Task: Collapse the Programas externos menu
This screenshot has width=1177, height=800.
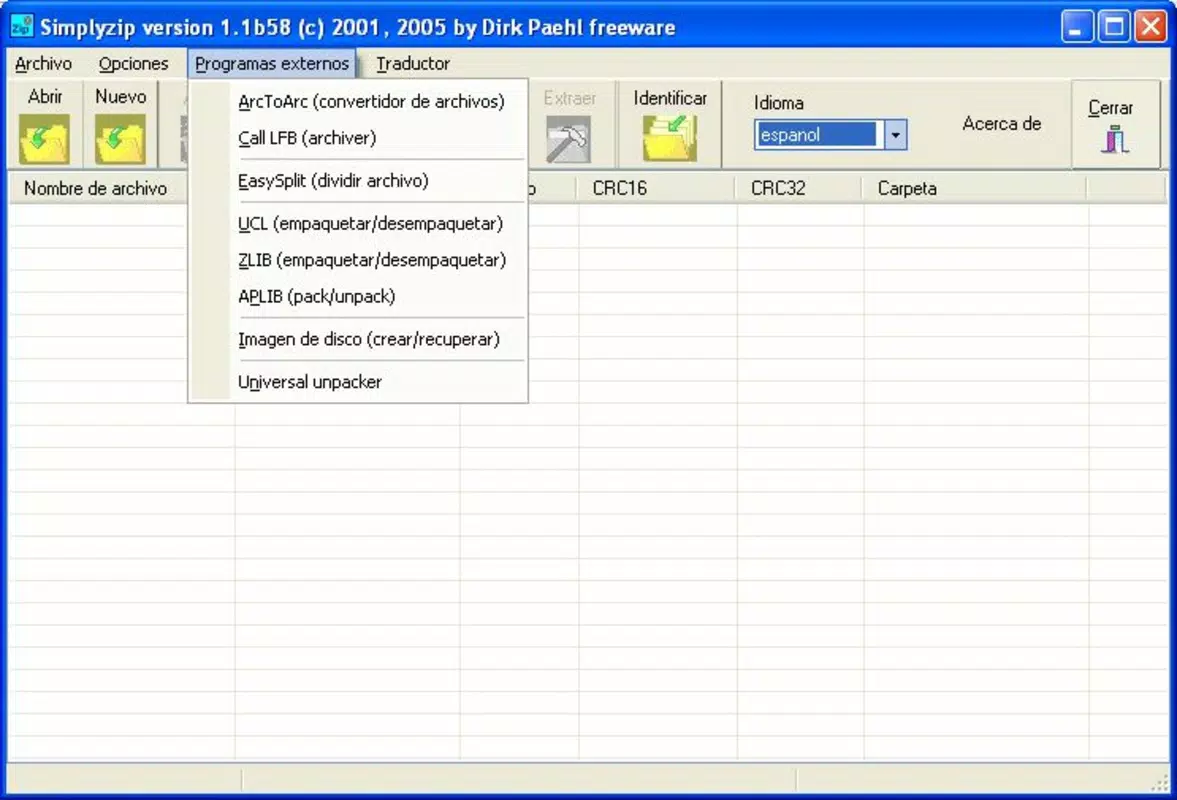Action: click(x=272, y=64)
